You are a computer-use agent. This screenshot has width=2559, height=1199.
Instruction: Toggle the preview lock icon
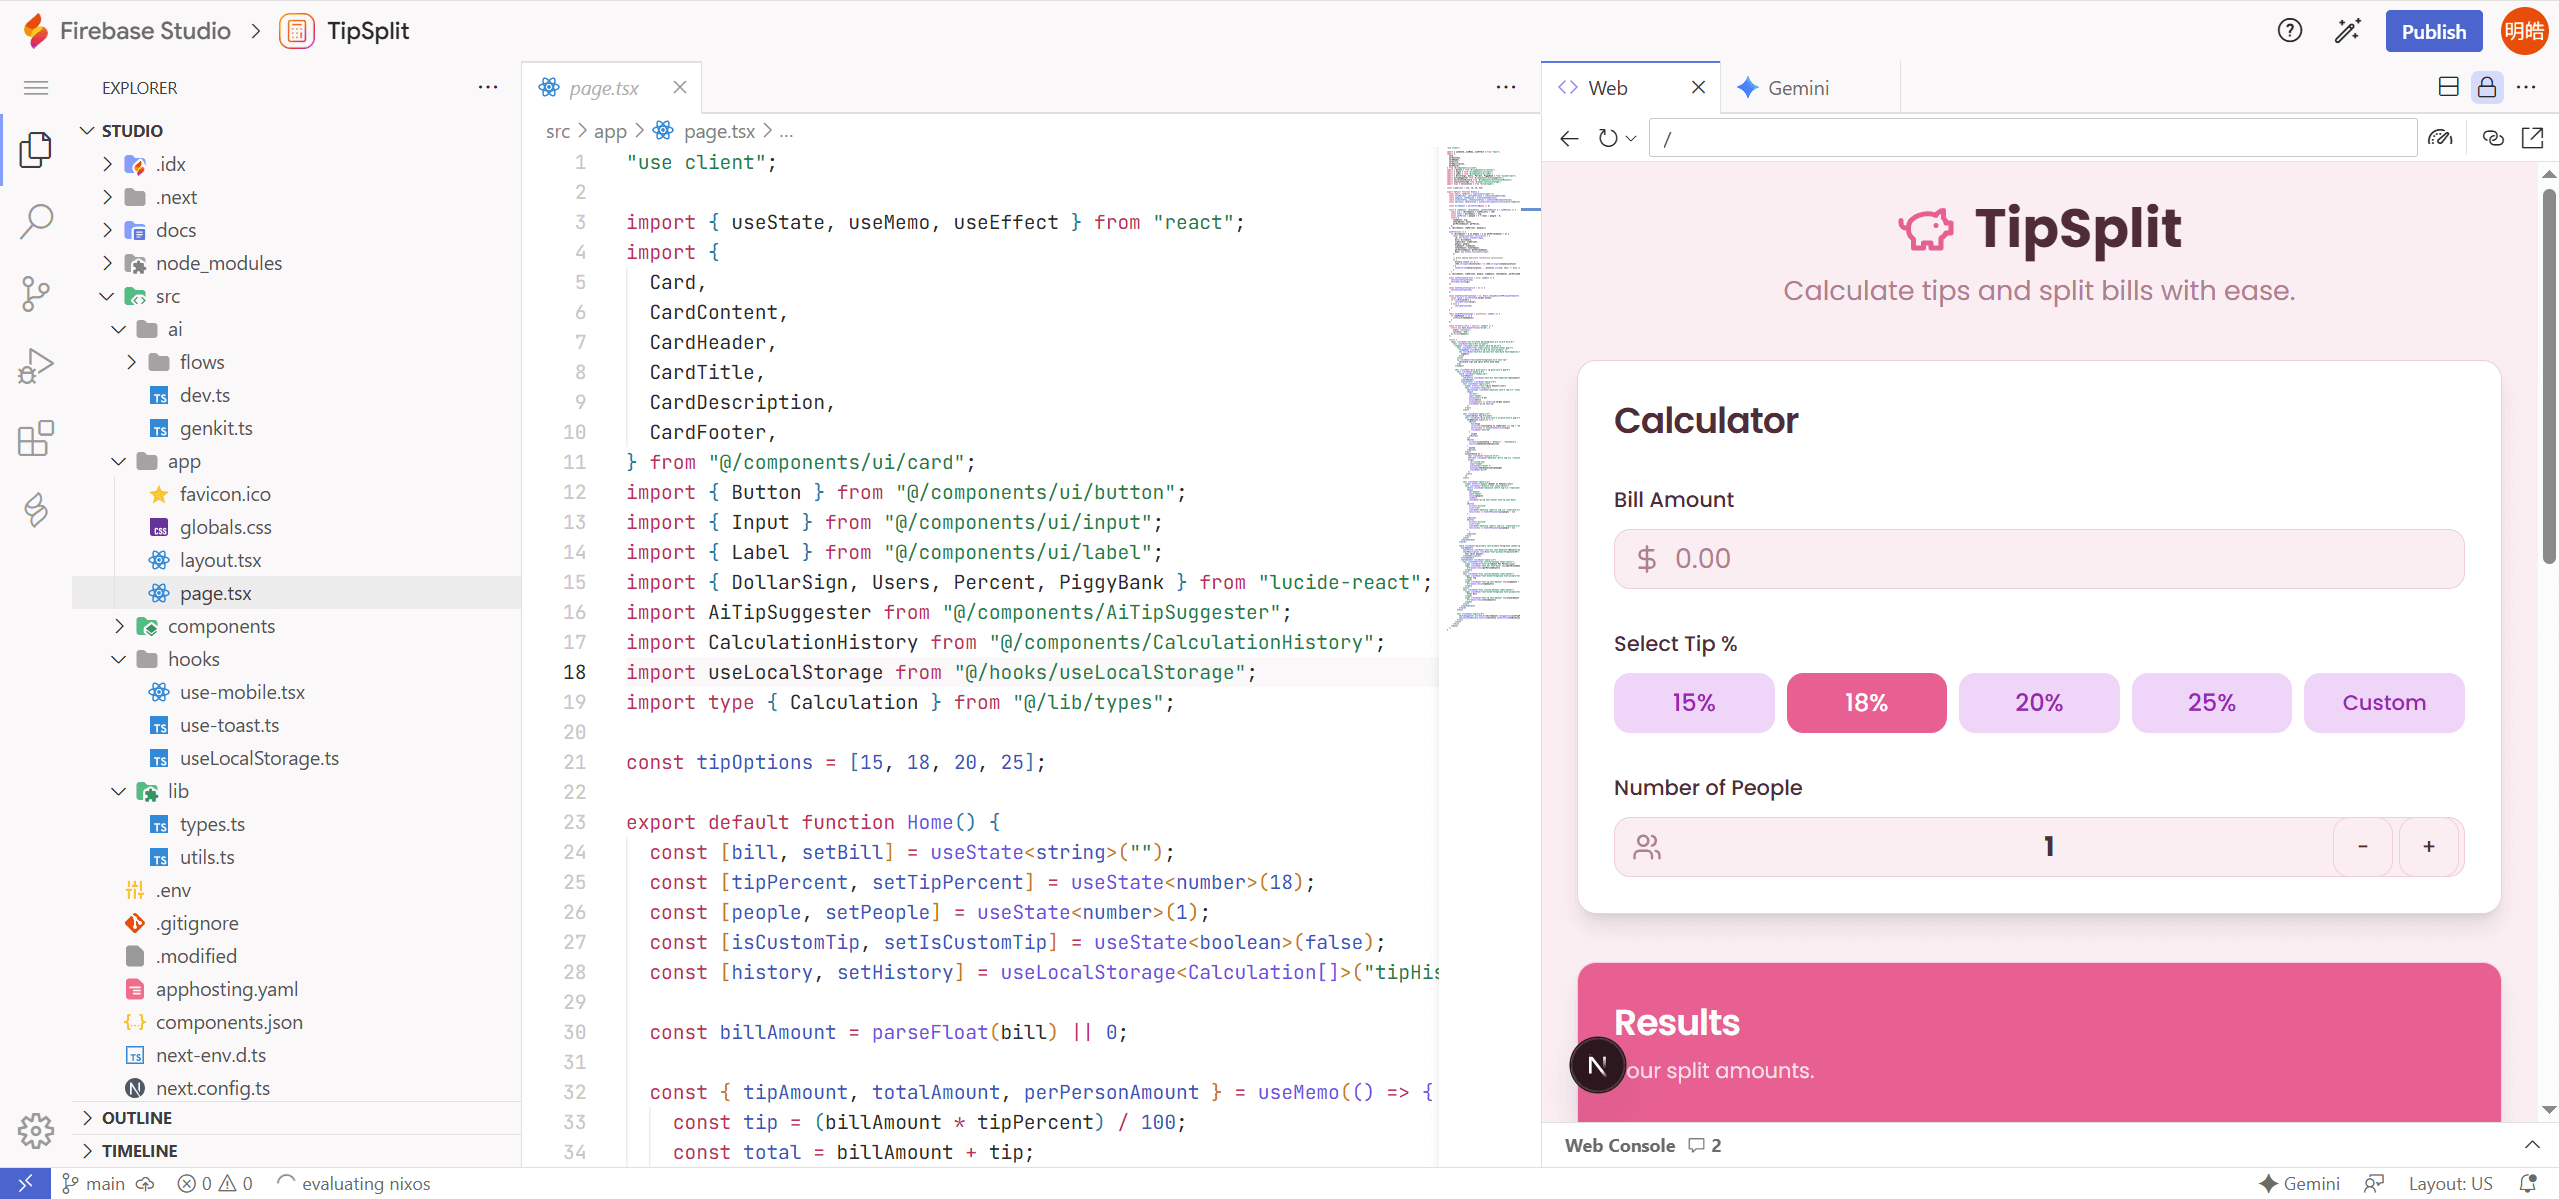coord(2487,88)
